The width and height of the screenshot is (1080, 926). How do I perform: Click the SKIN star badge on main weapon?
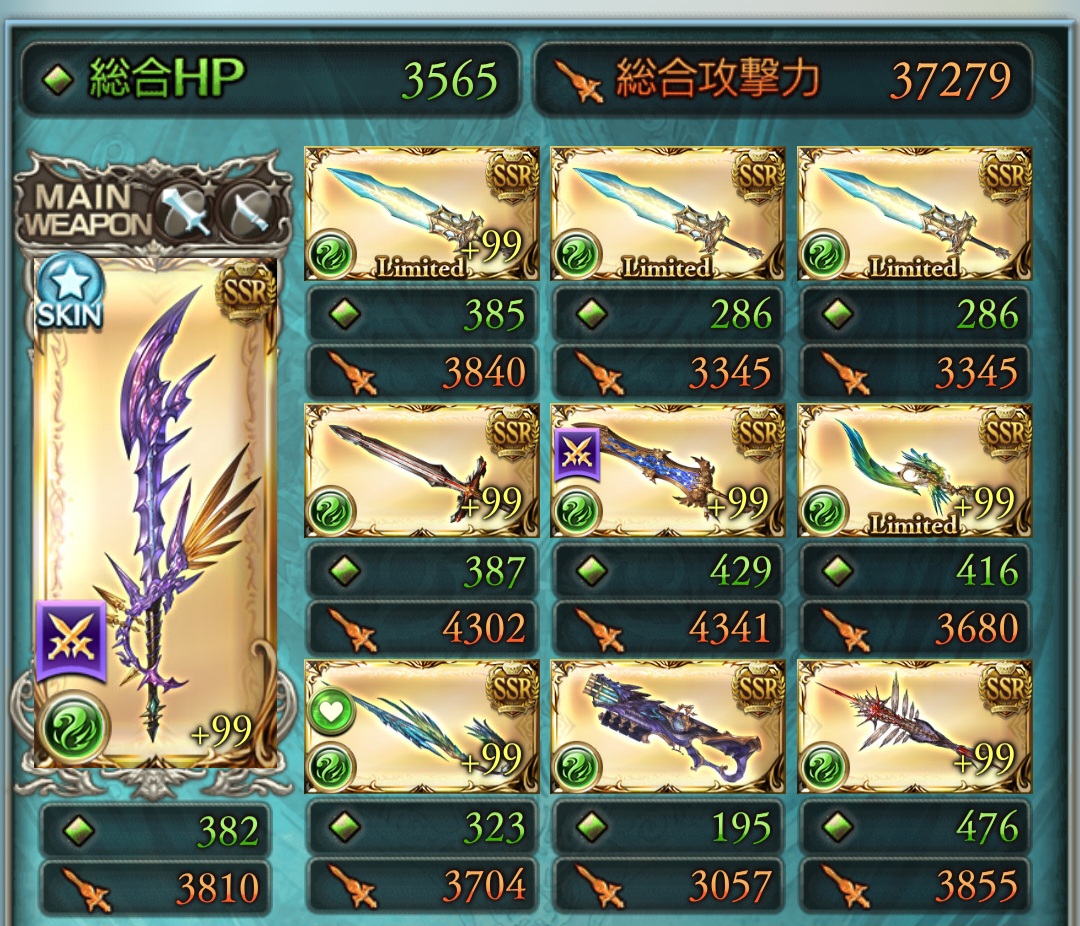pos(70,291)
